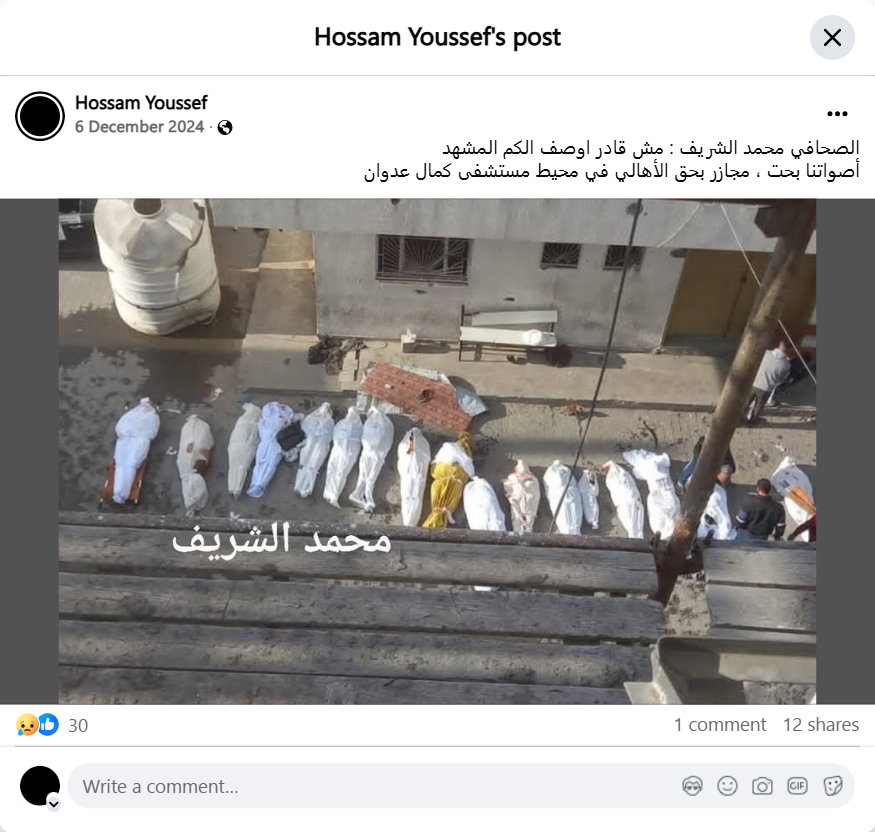The width and height of the screenshot is (875, 832).
Task: Insert an avatar sticker in comment
Action: coord(693,786)
